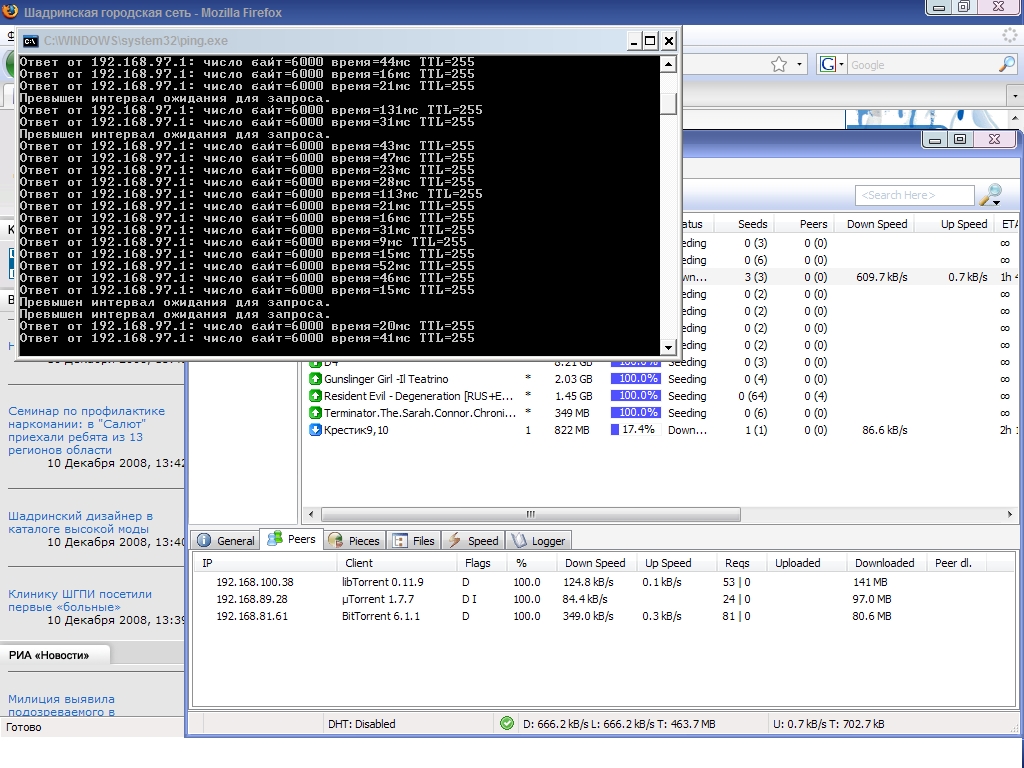The image size is (1024, 768).
Task: Select peer 192.168.100.38
Action: 255,582
